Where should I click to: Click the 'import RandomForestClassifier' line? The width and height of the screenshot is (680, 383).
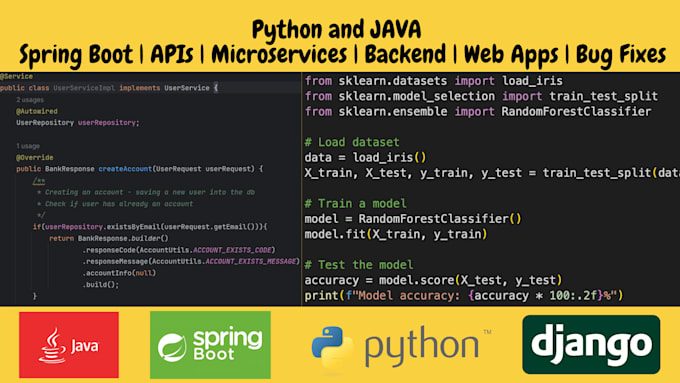(478, 111)
